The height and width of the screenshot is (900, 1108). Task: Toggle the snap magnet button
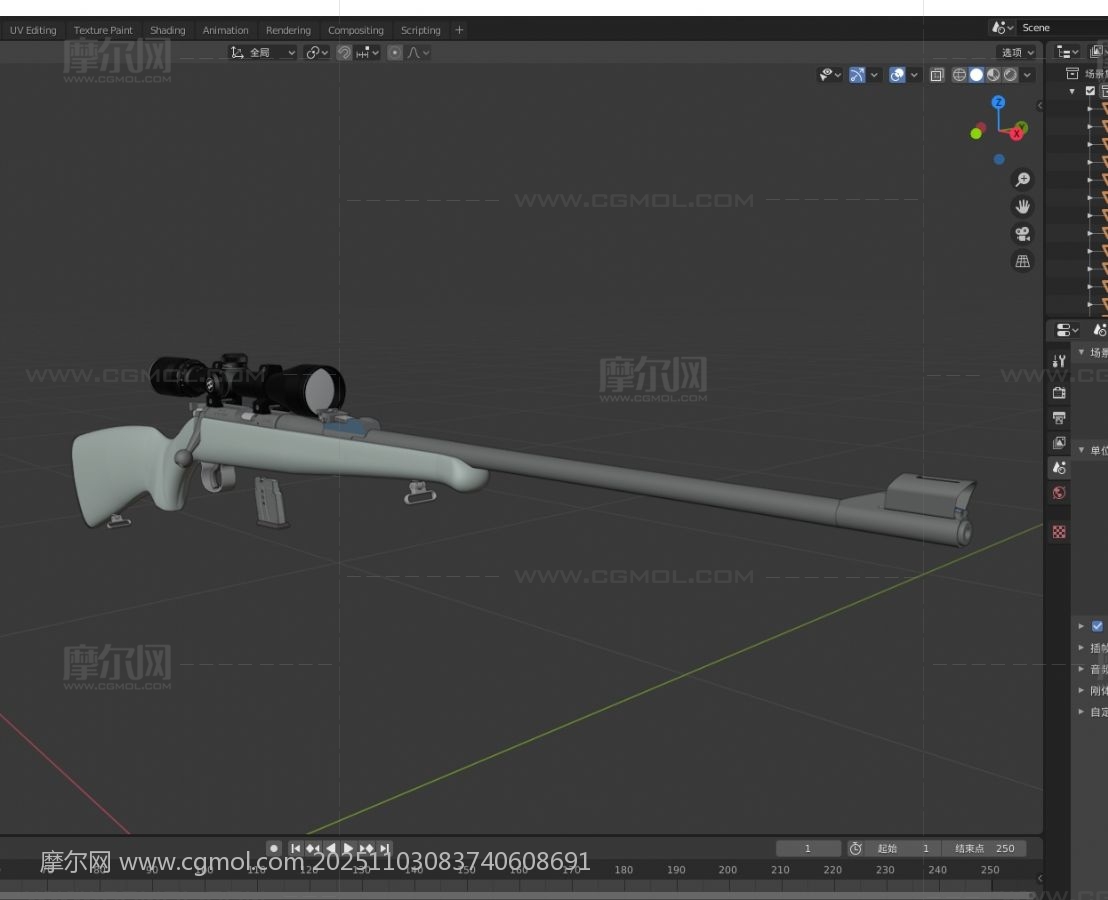point(344,53)
